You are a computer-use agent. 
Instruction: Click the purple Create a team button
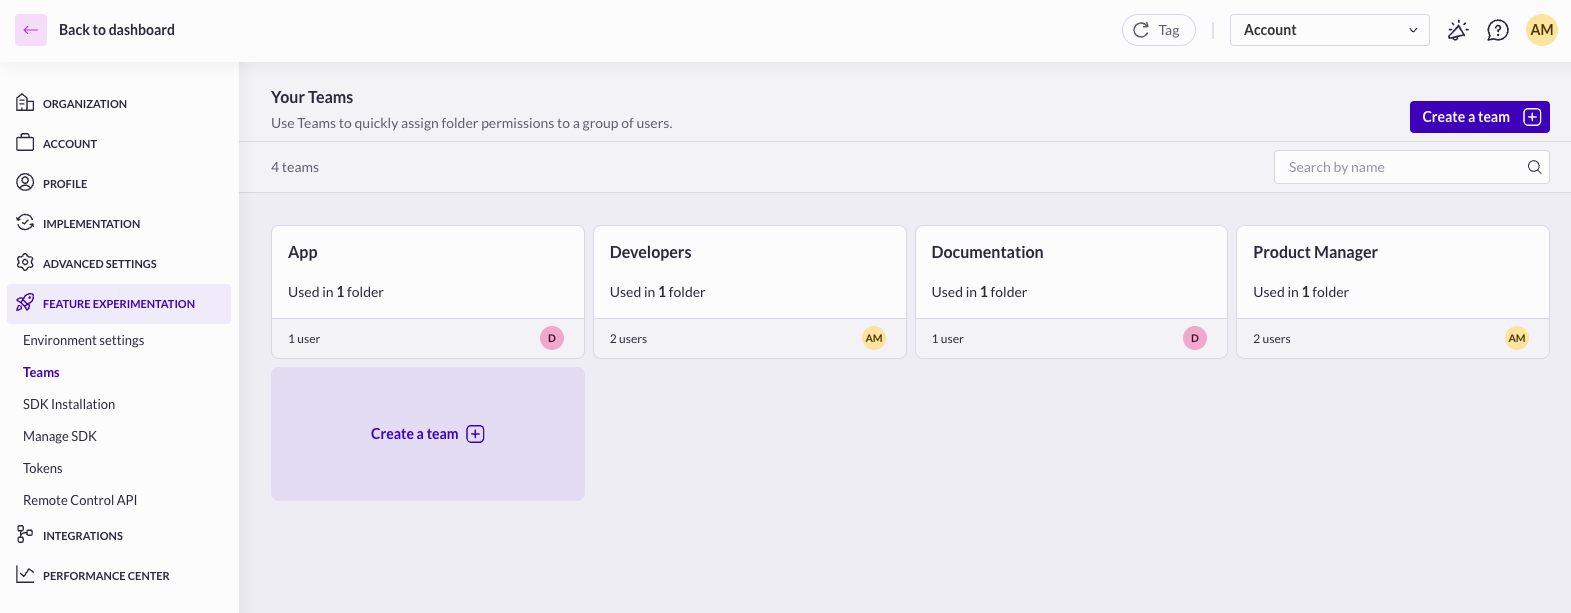(1478, 117)
